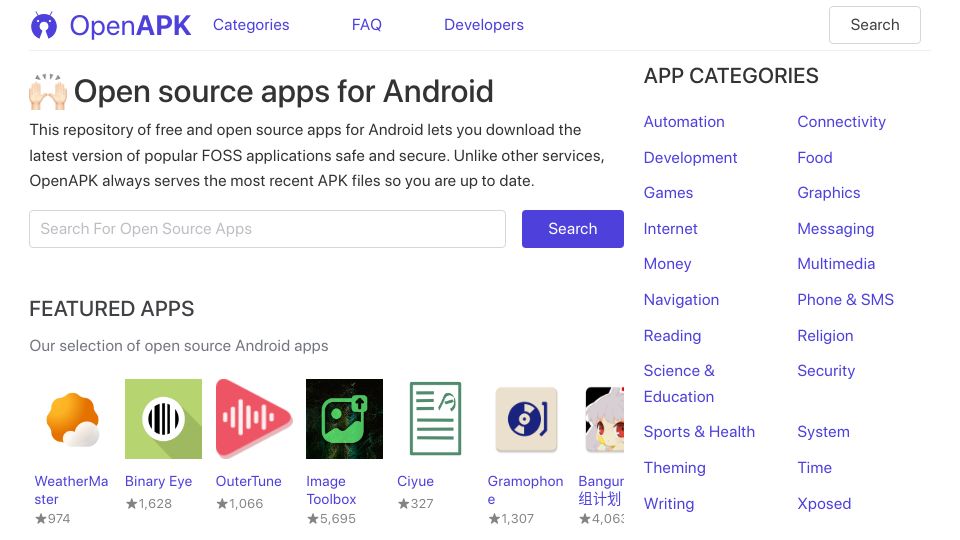Click the blue Search button
The image size is (960, 540).
pyautogui.click(x=572, y=229)
